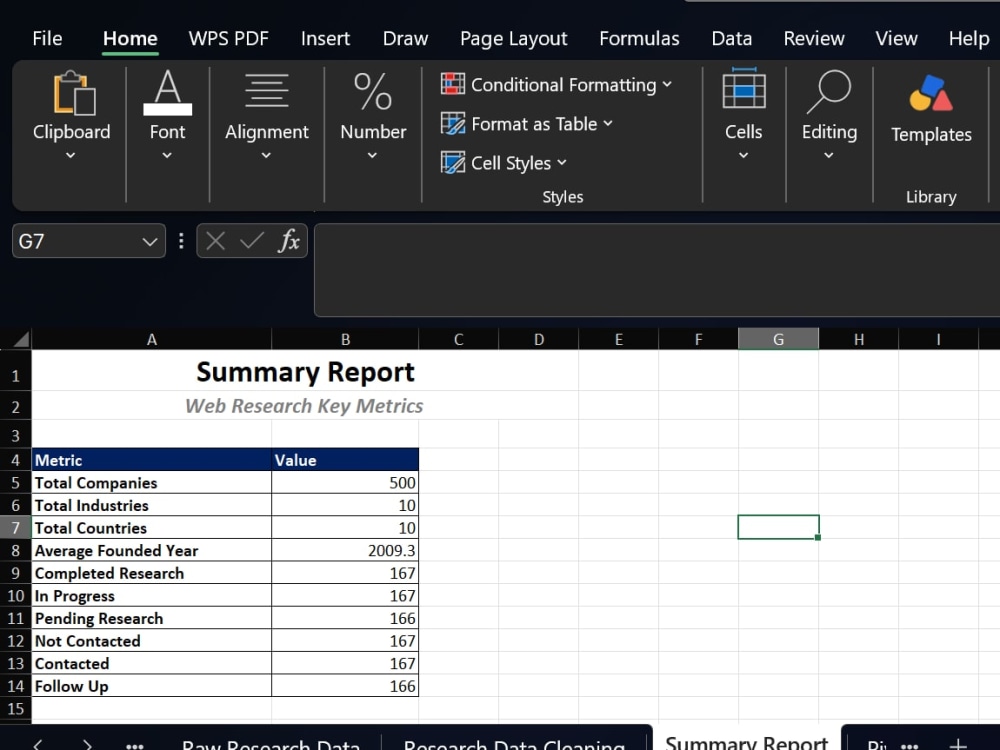Switch to the Draw tab
The height and width of the screenshot is (750, 1000).
[405, 38]
